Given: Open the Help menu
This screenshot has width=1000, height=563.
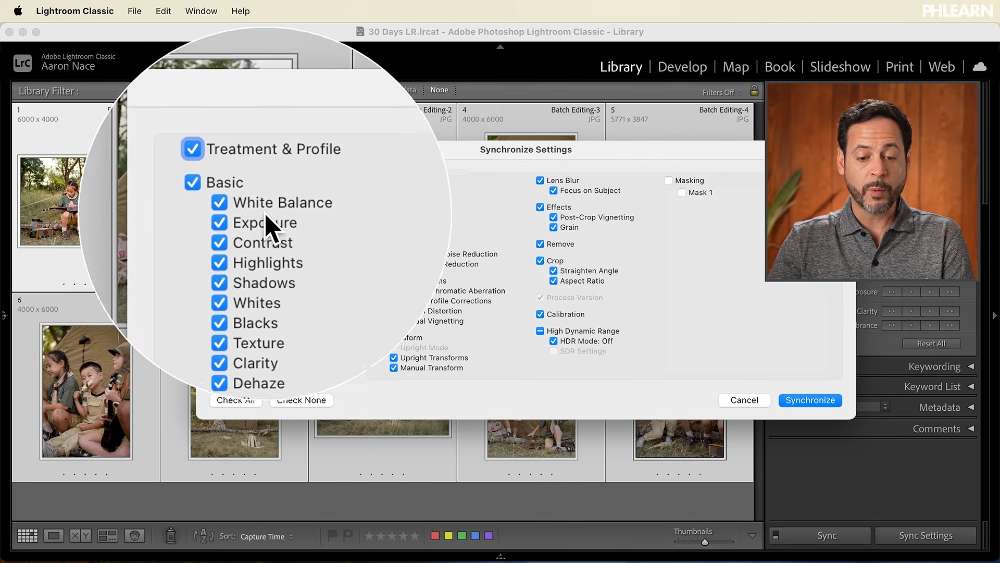Looking at the screenshot, I should click(240, 11).
